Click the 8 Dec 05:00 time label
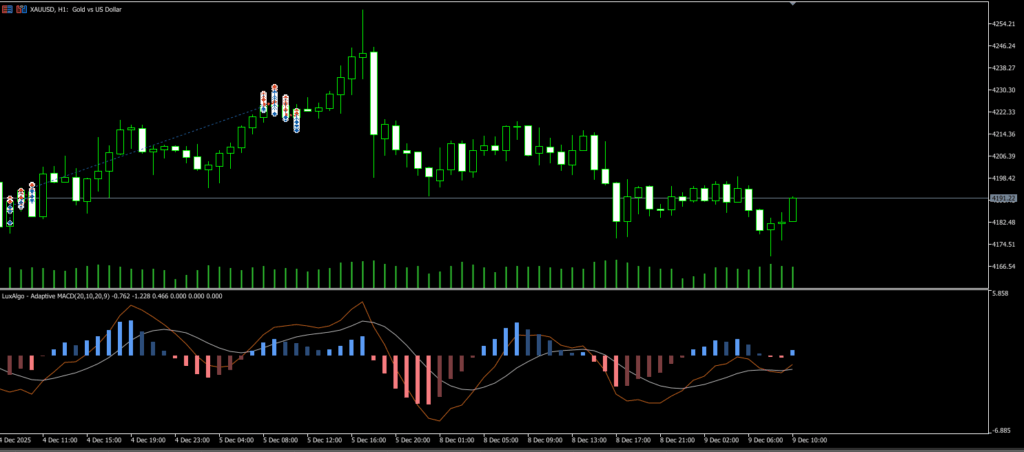Viewport: 1024px width, 452px height. click(500, 439)
